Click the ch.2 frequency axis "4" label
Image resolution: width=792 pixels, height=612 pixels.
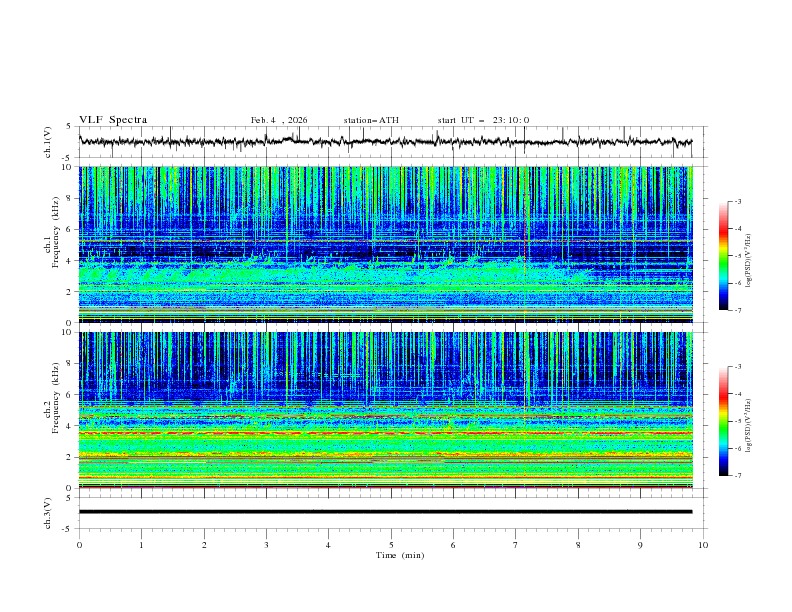coord(70,426)
